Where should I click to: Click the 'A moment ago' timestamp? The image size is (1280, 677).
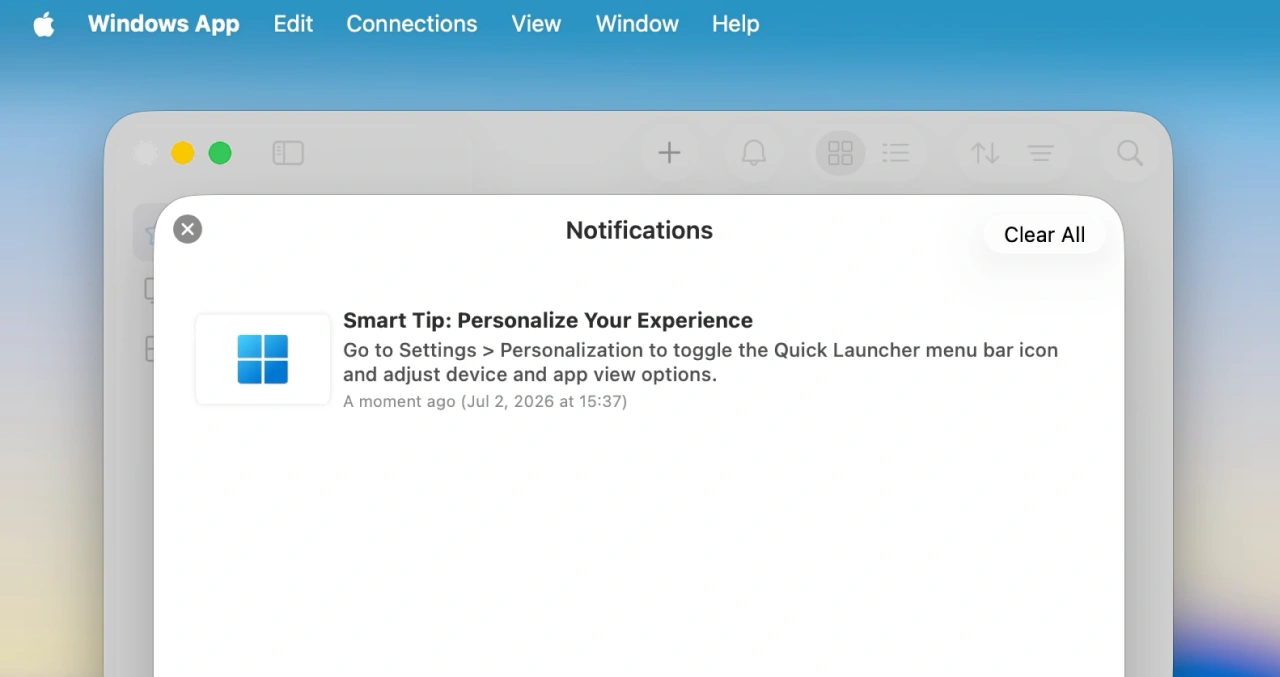(485, 401)
